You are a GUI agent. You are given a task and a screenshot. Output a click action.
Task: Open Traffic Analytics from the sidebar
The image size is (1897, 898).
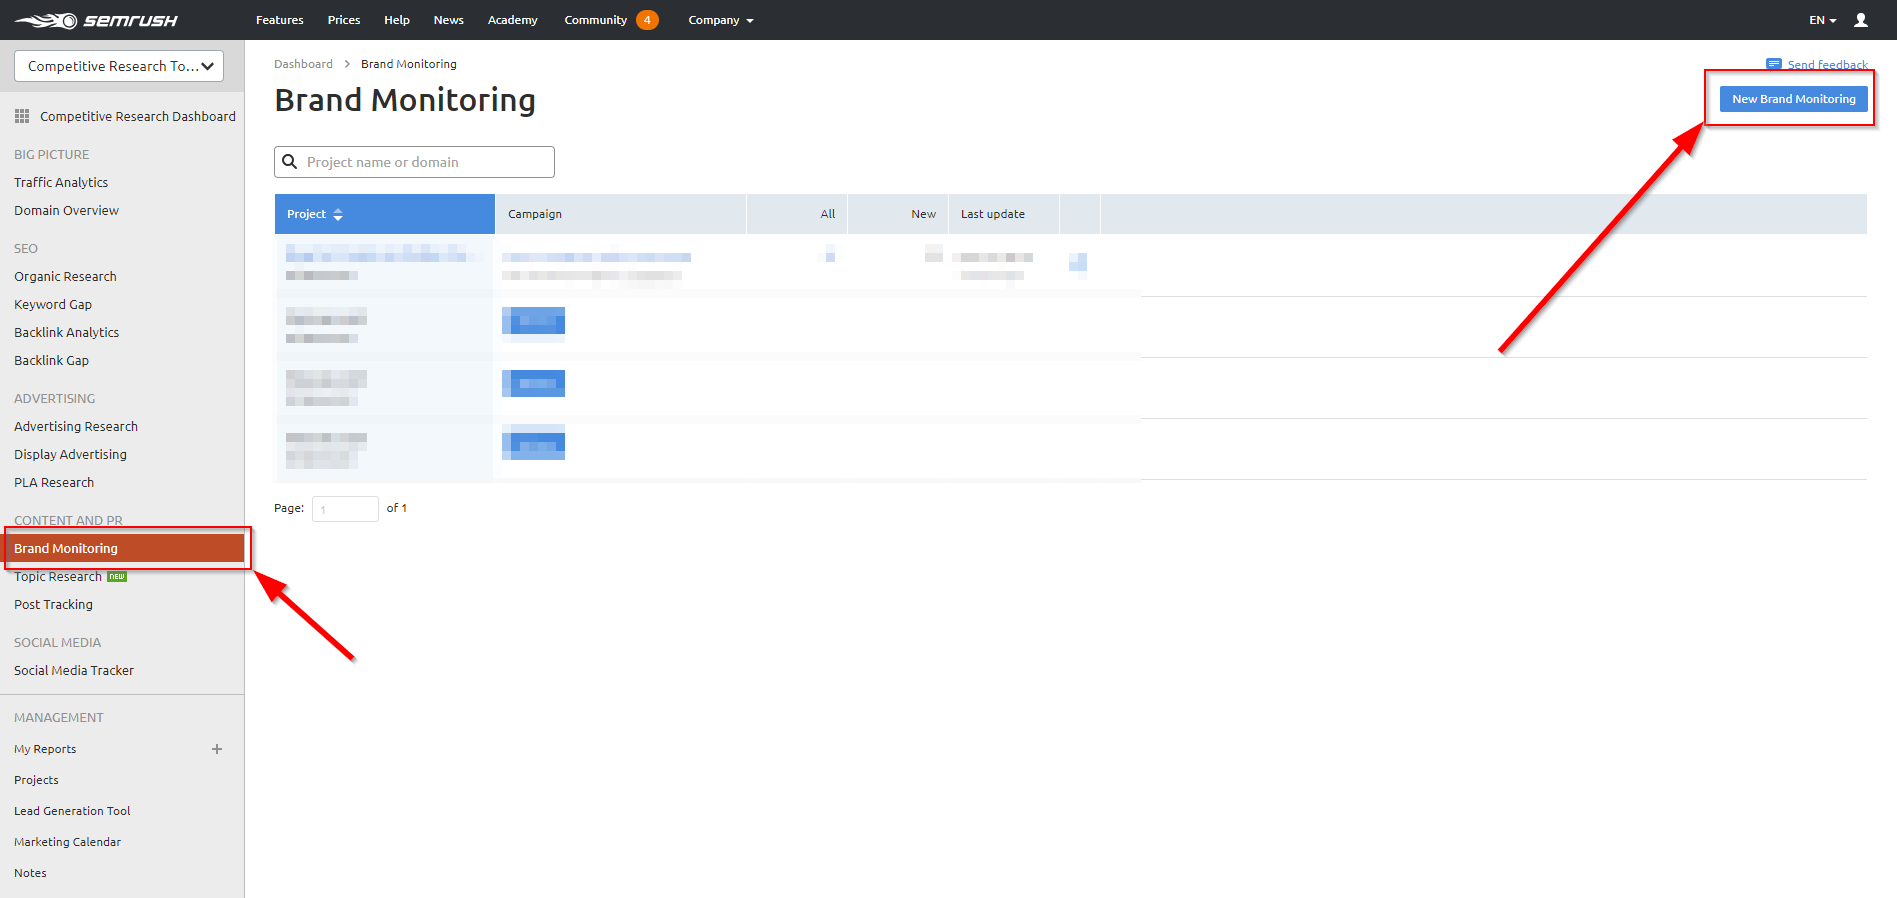61,183
